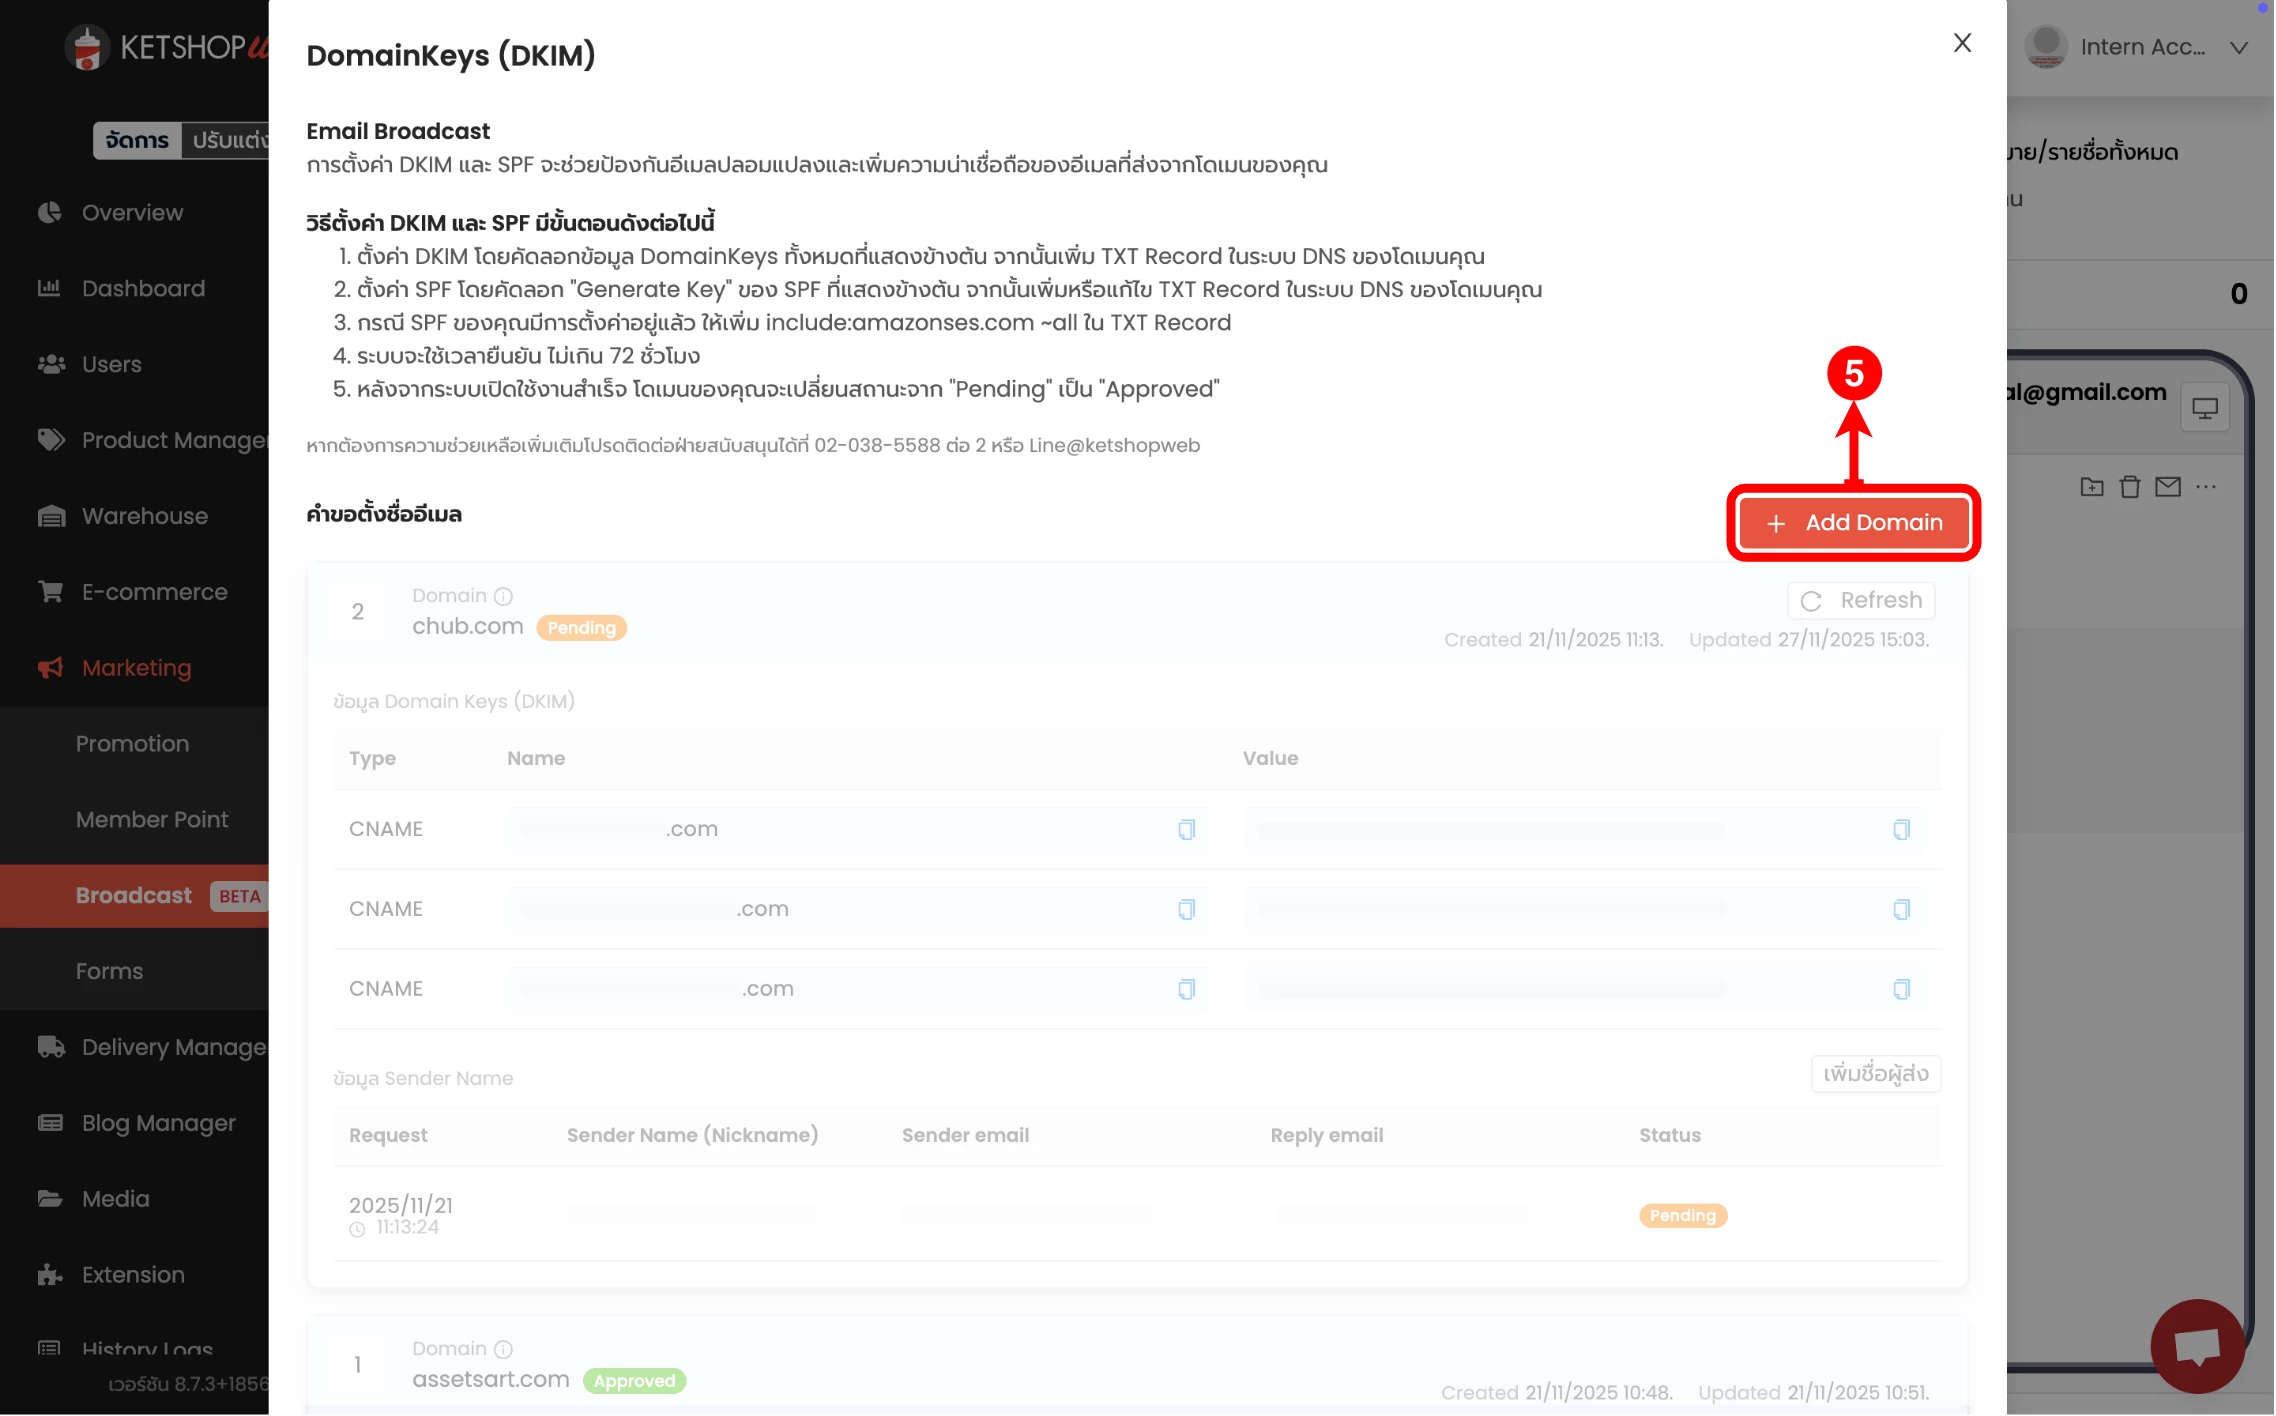Open the Member Point submenu item
Viewport: 2276px width, 1416px height.
[152, 820]
